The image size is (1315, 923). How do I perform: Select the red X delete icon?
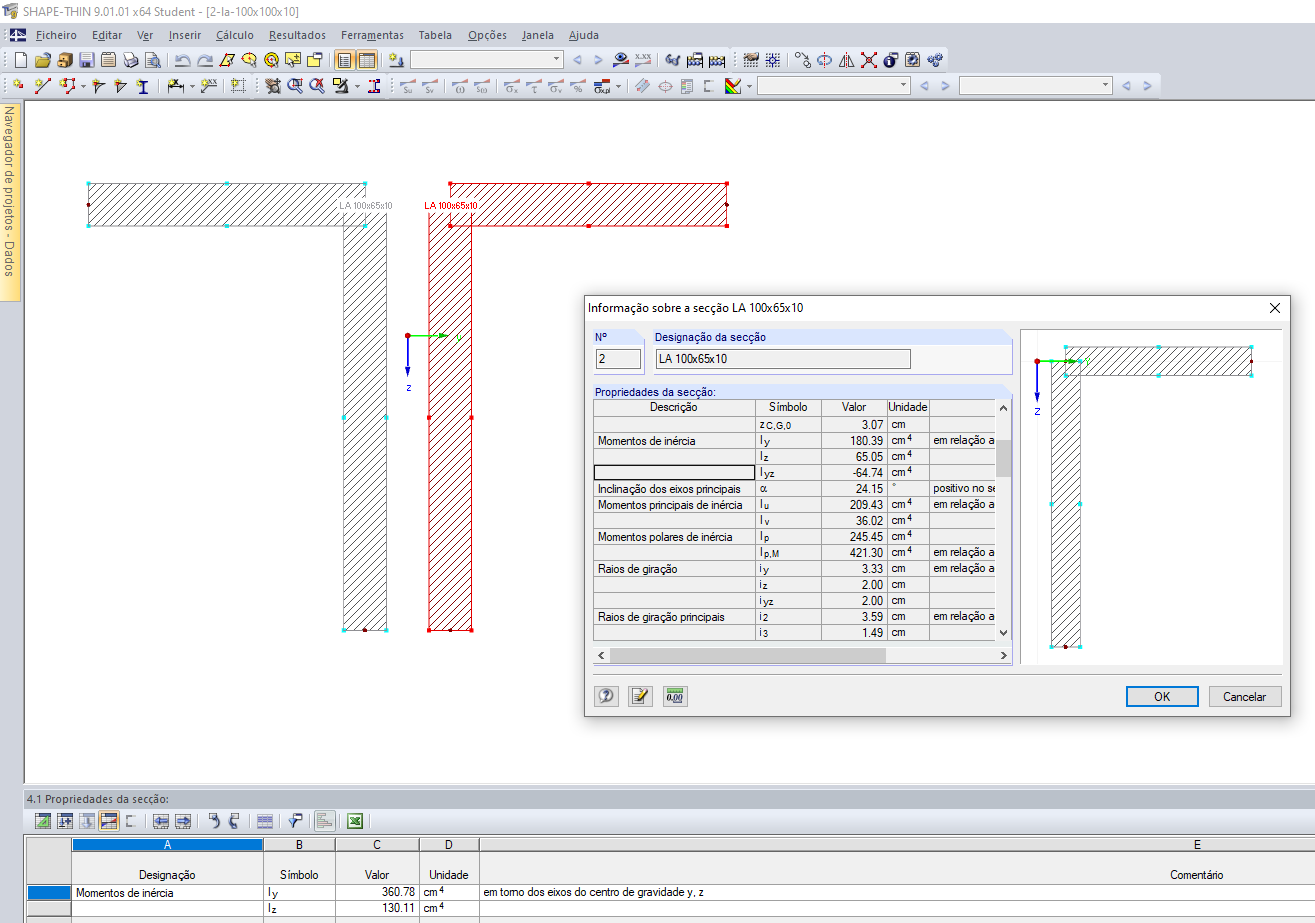tap(868, 60)
